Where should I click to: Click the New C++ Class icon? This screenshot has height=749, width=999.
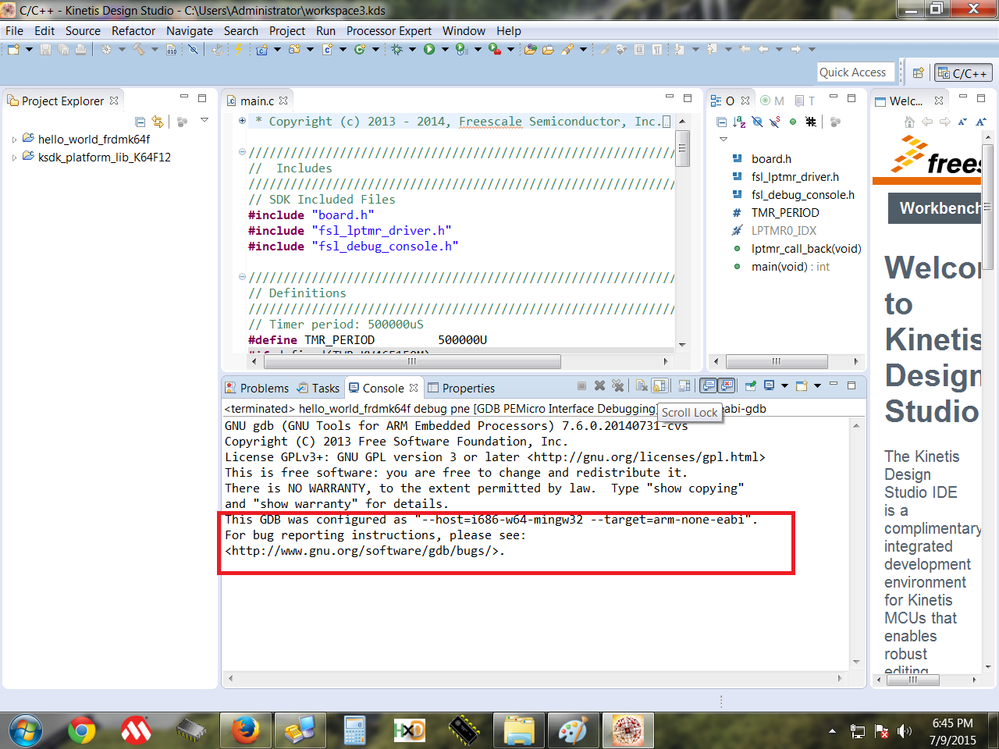[x=359, y=49]
